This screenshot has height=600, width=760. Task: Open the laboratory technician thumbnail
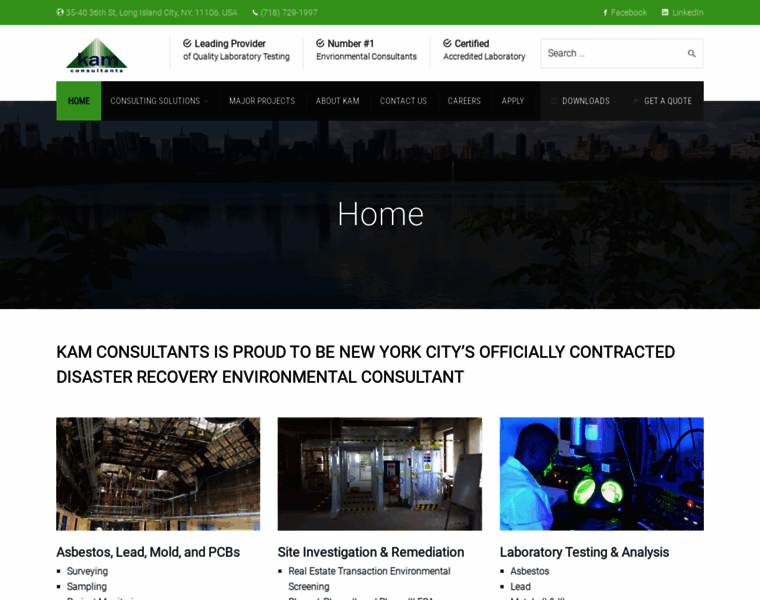point(602,474)
